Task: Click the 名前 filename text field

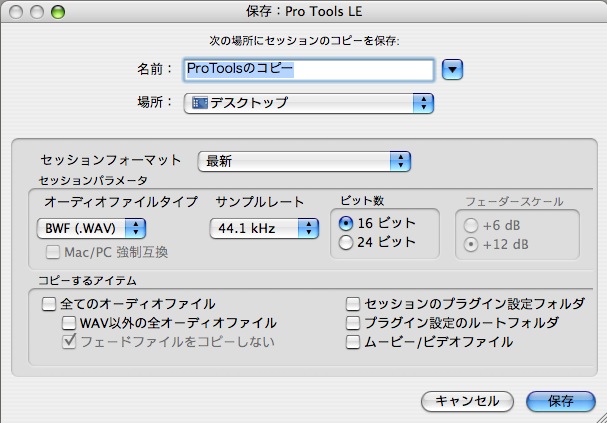Action: point(308,69)
